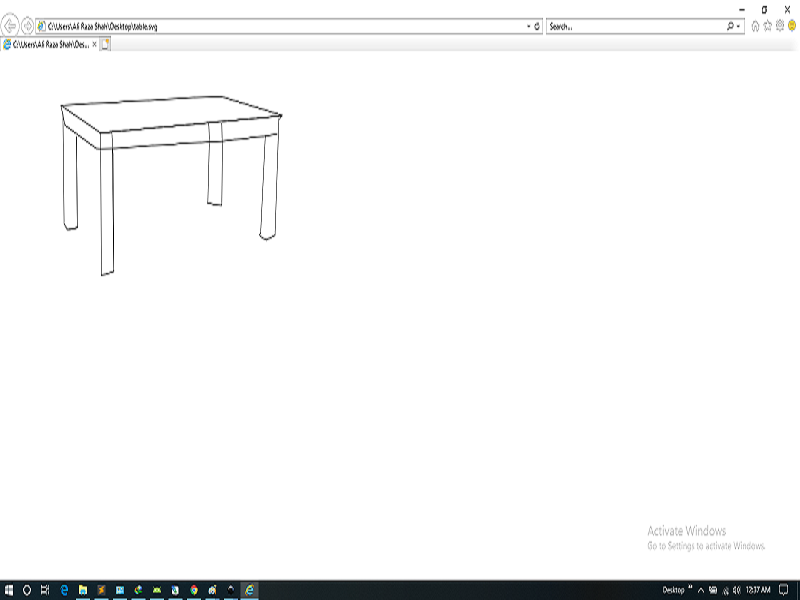
Task: Open the network status tray icon
Action: pos(725,590)
